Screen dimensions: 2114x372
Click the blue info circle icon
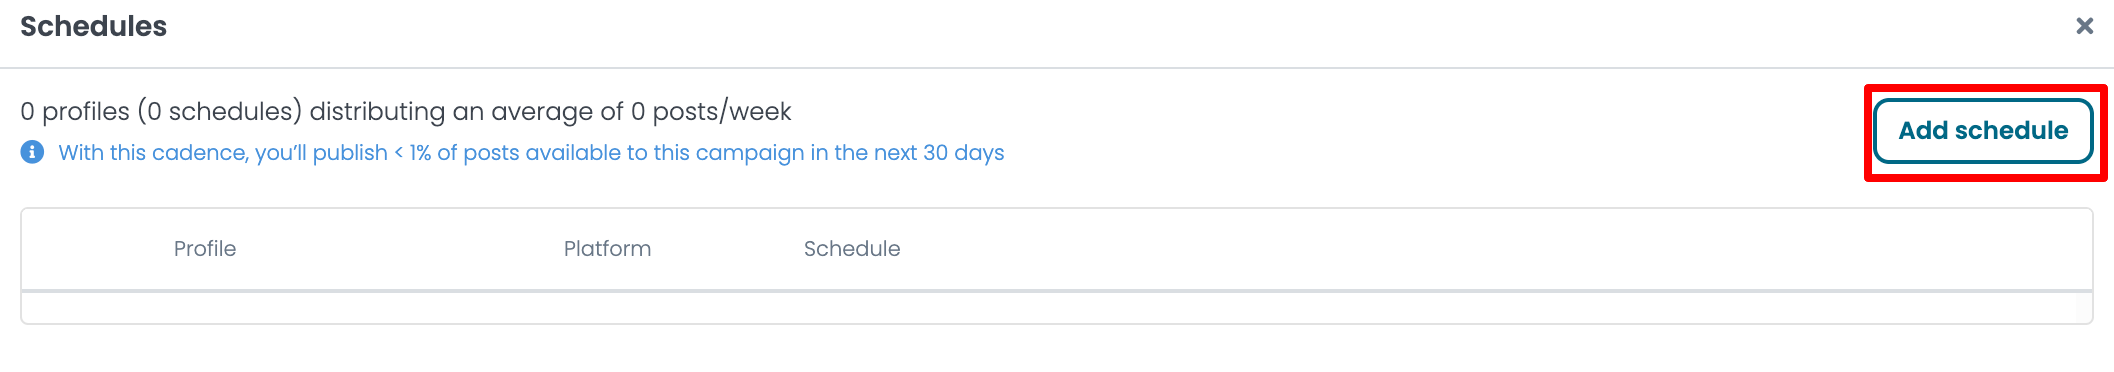click(32, 152)
